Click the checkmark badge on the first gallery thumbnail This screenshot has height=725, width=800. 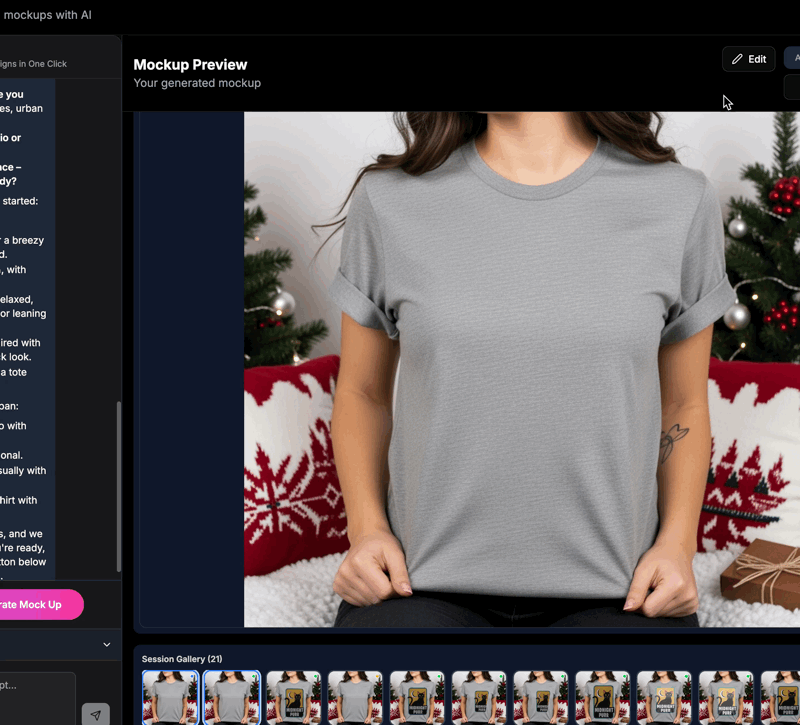(x=192, y=677)
